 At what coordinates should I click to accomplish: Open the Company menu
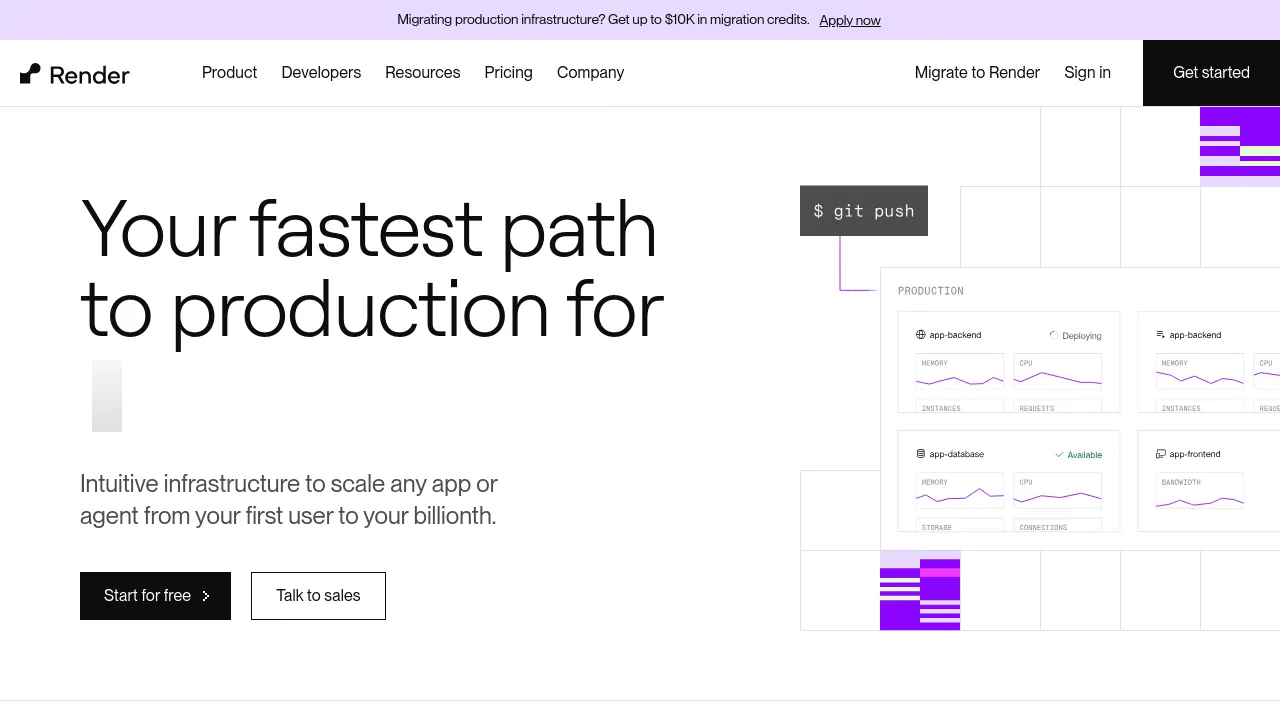pyautogui.click(x=590, y=73)
